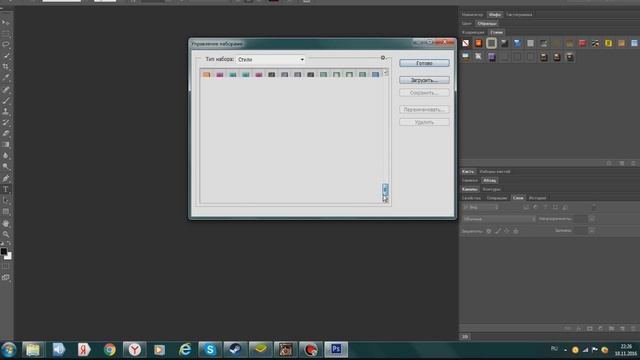Click the 'Загрузить...' load button
This screenshot has height=360, width=640.
424,80
